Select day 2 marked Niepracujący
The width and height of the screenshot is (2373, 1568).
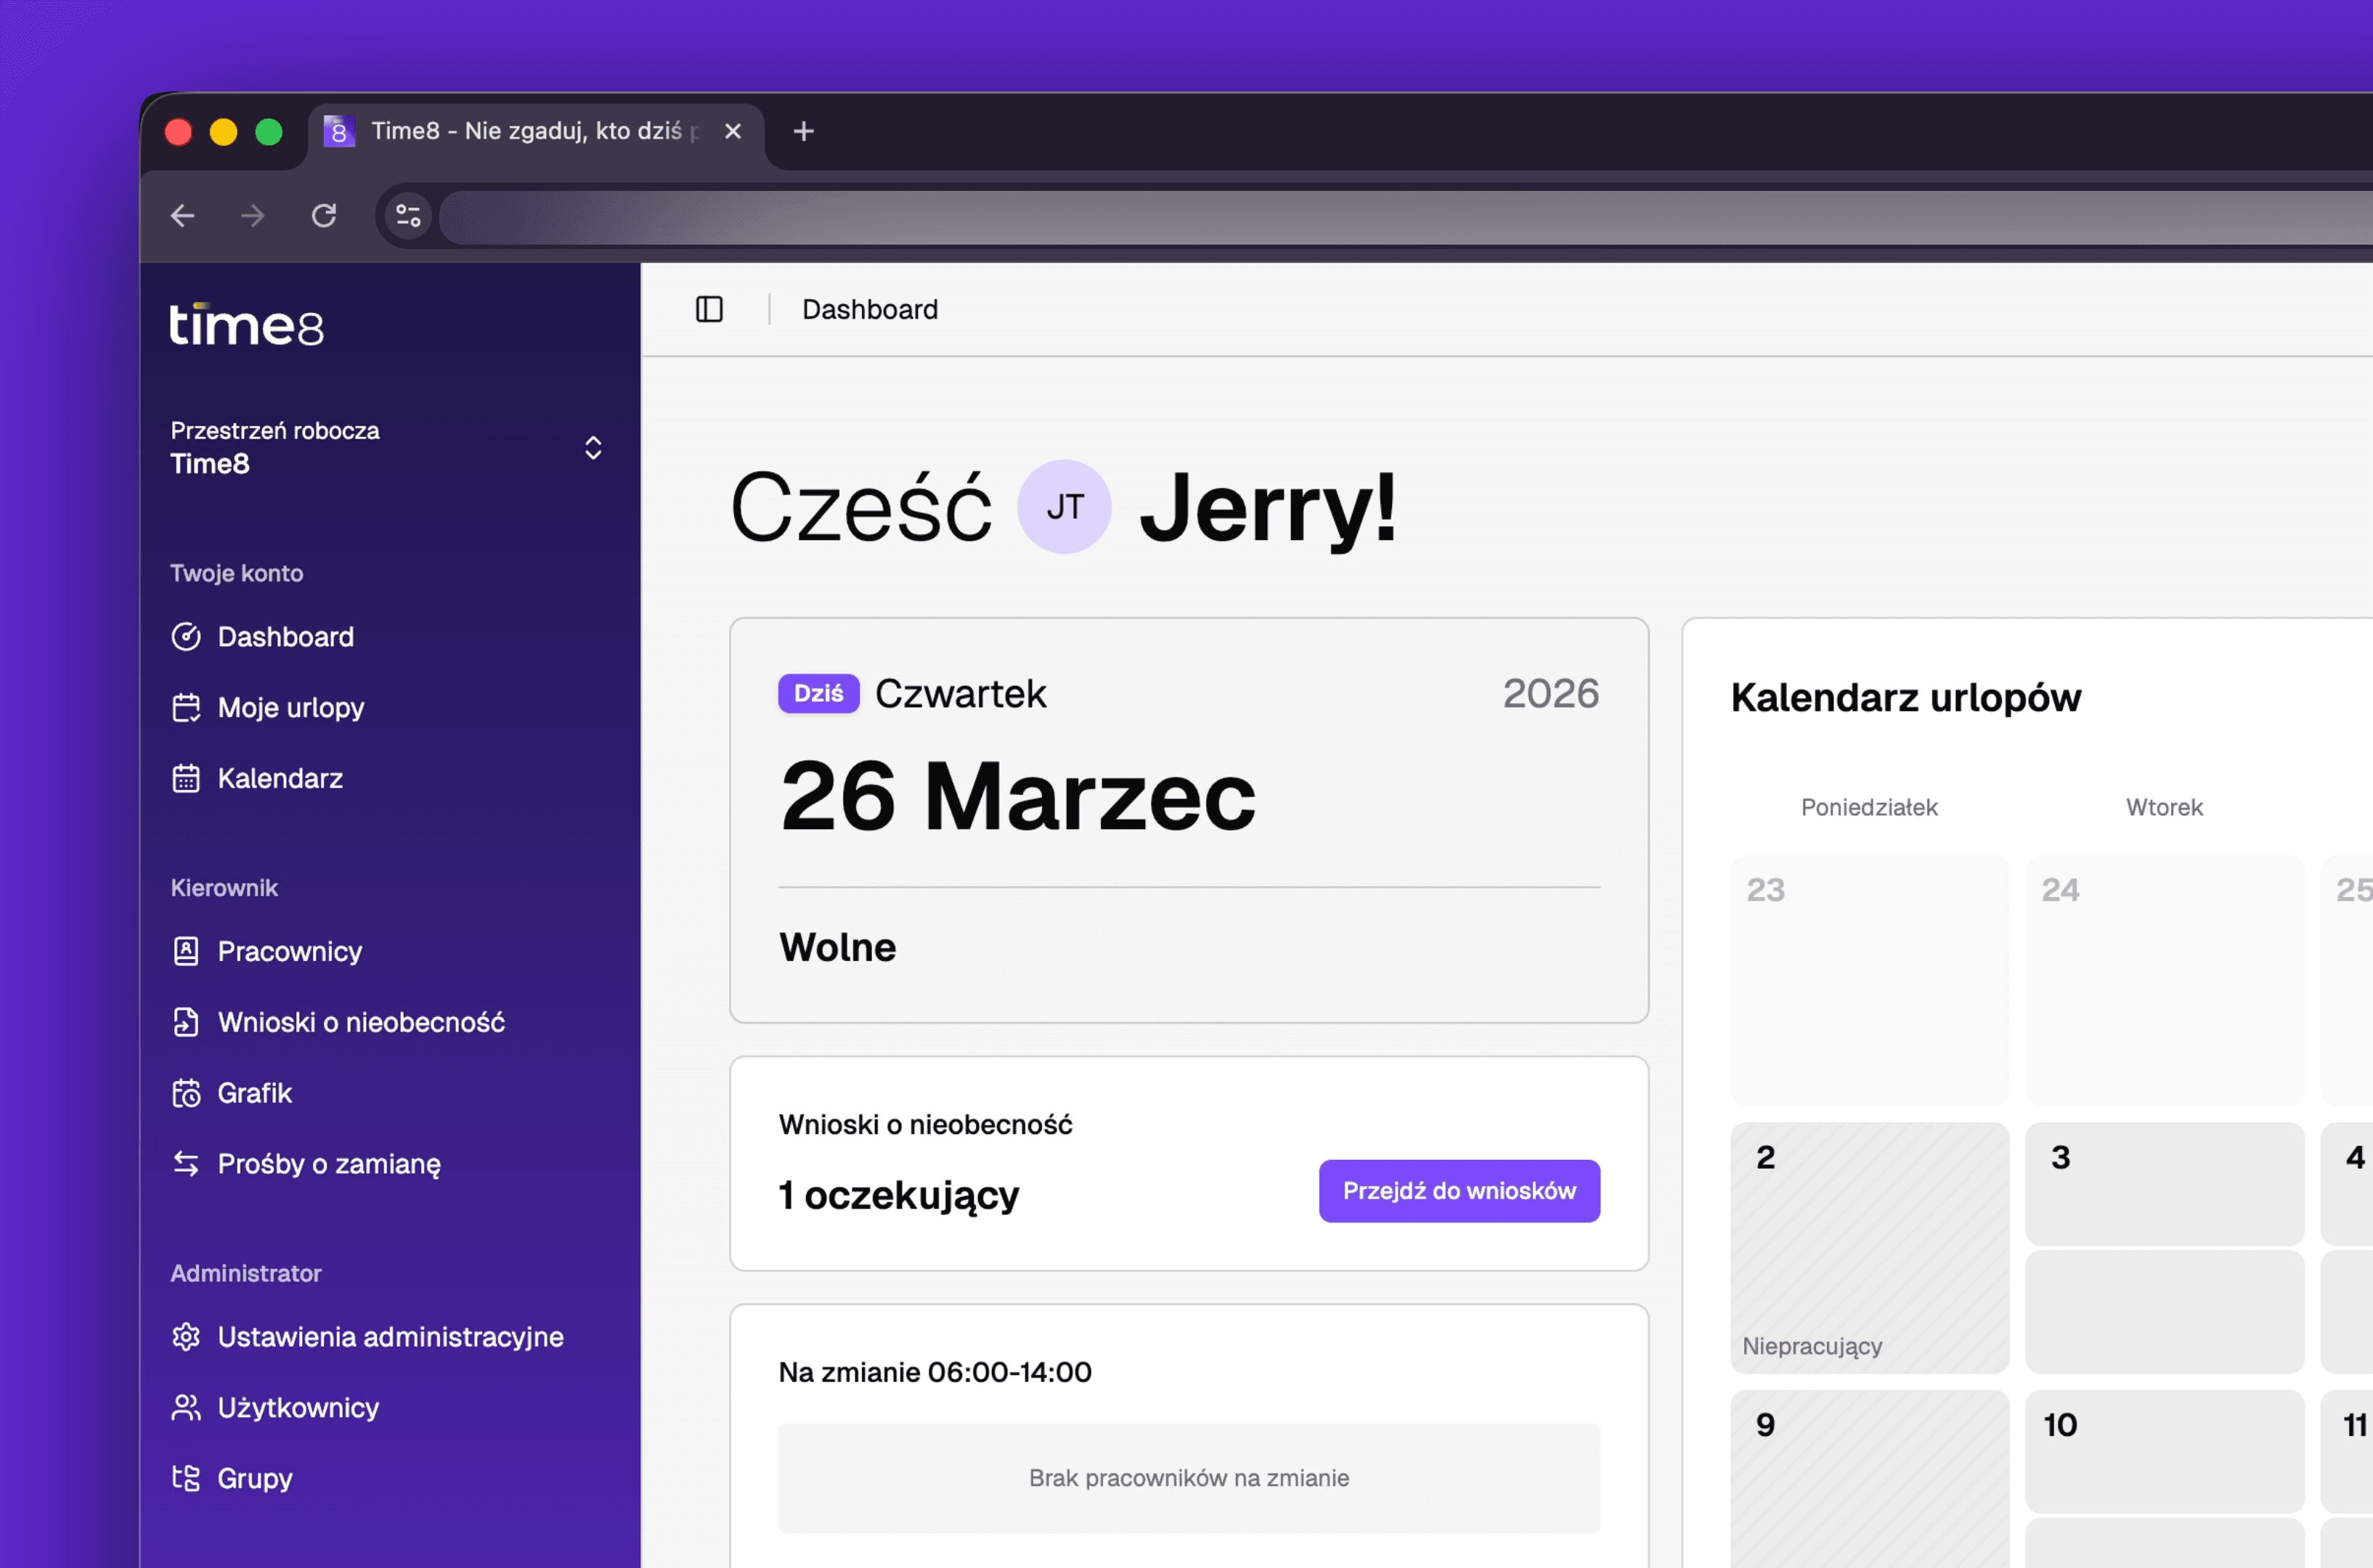(x=1869, y=1248)
